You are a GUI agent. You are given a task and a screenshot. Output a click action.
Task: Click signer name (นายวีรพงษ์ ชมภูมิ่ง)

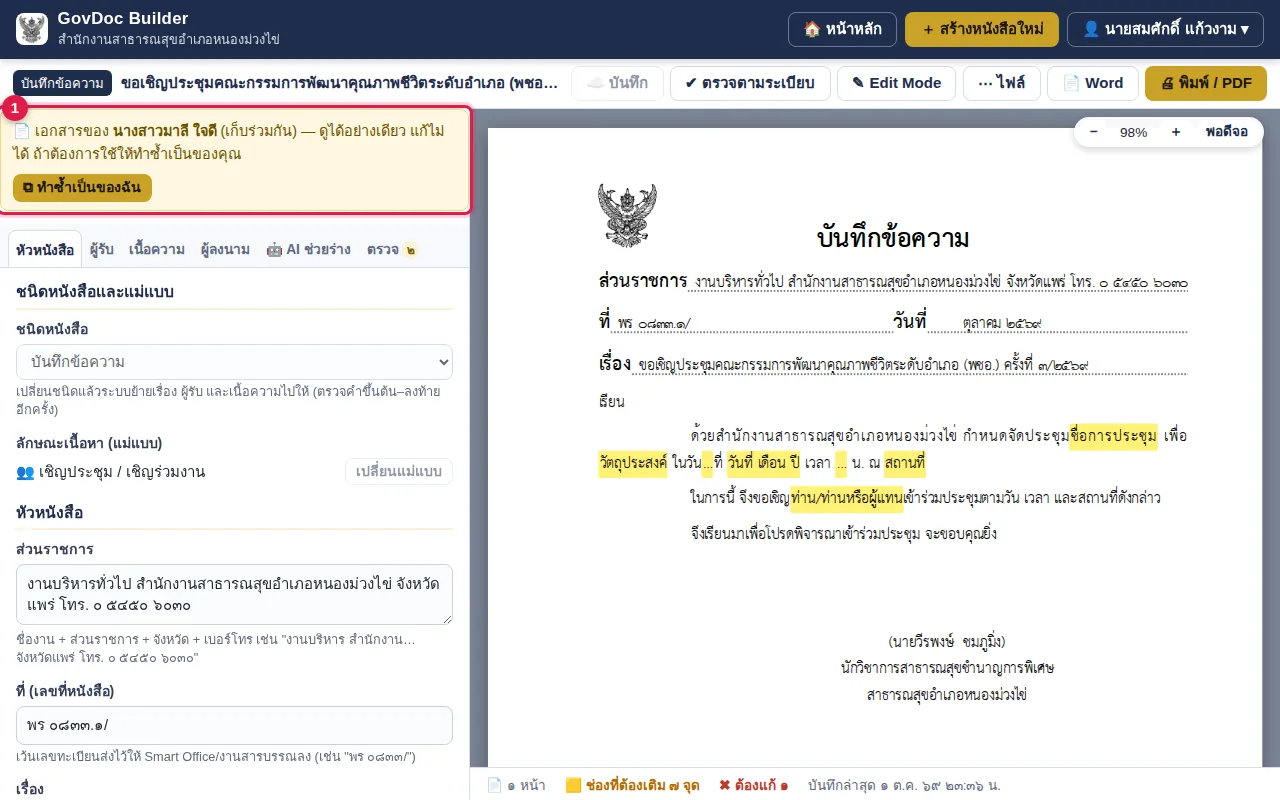[x=947, y=641]
